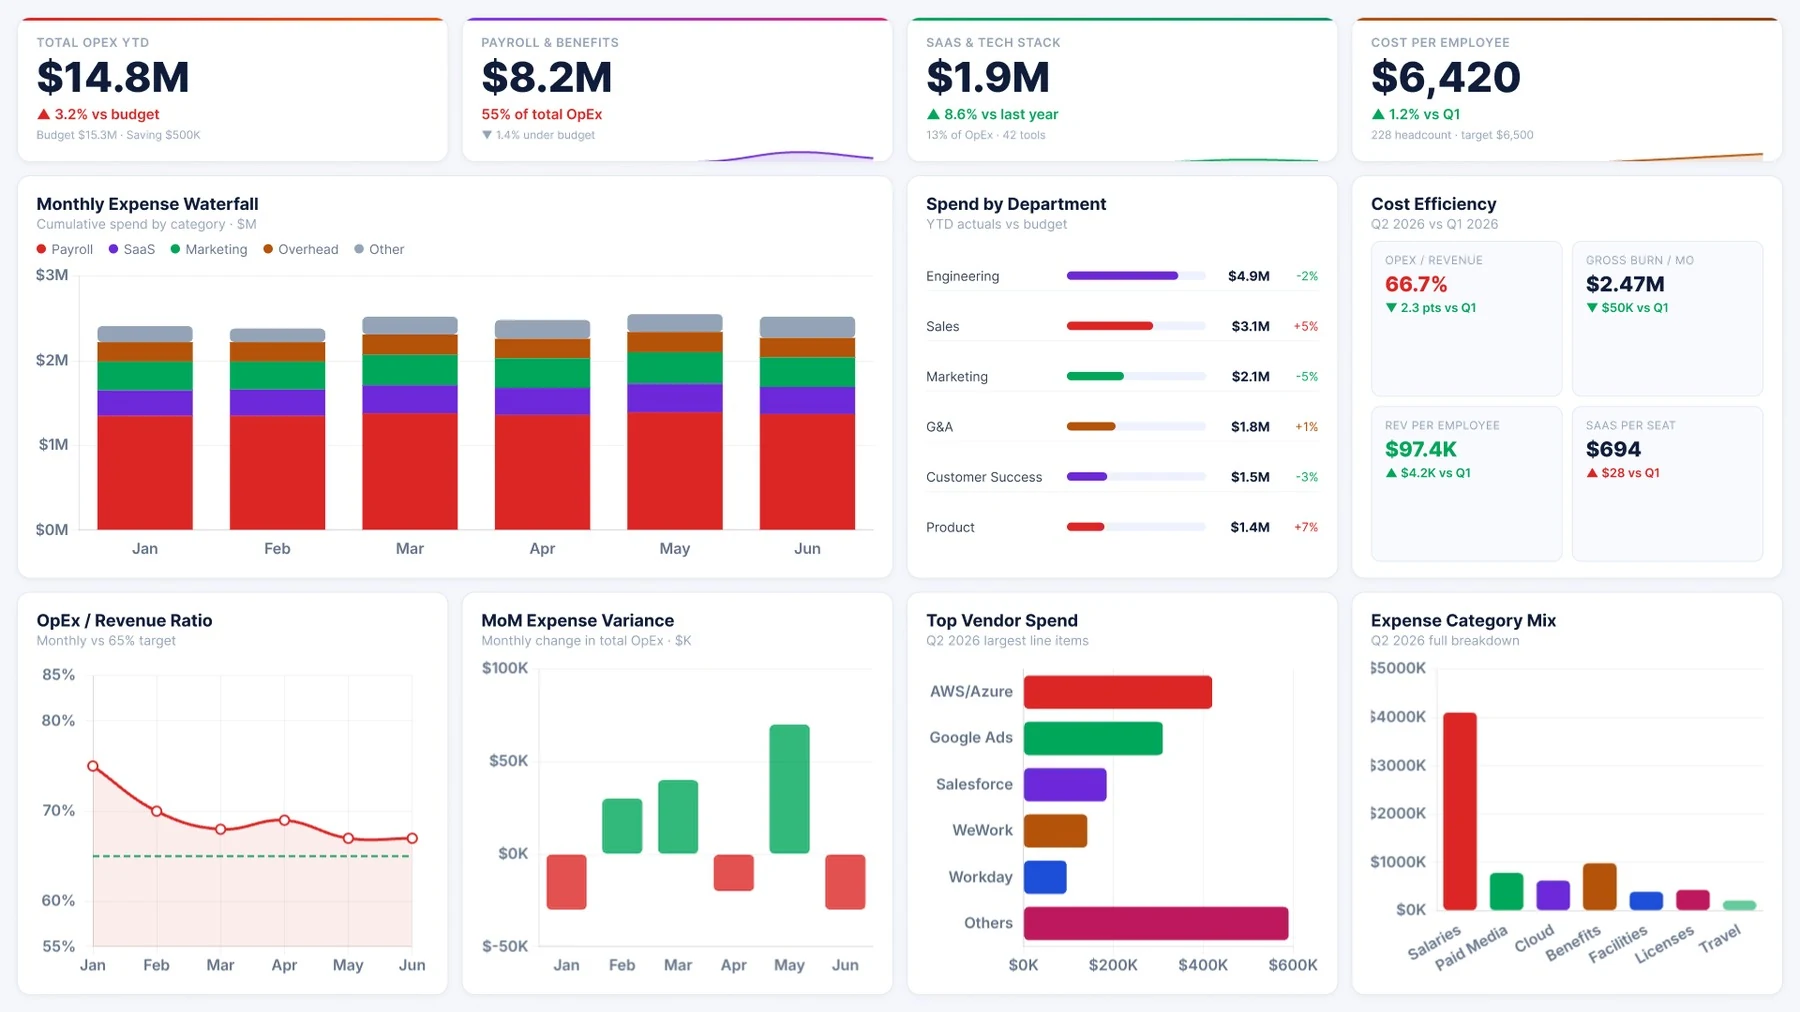The height and width of the screenshot is (1012, 1800).
Task: Click the Spend by Department title
Action: pyautogui.click(x=1016, y=204)
